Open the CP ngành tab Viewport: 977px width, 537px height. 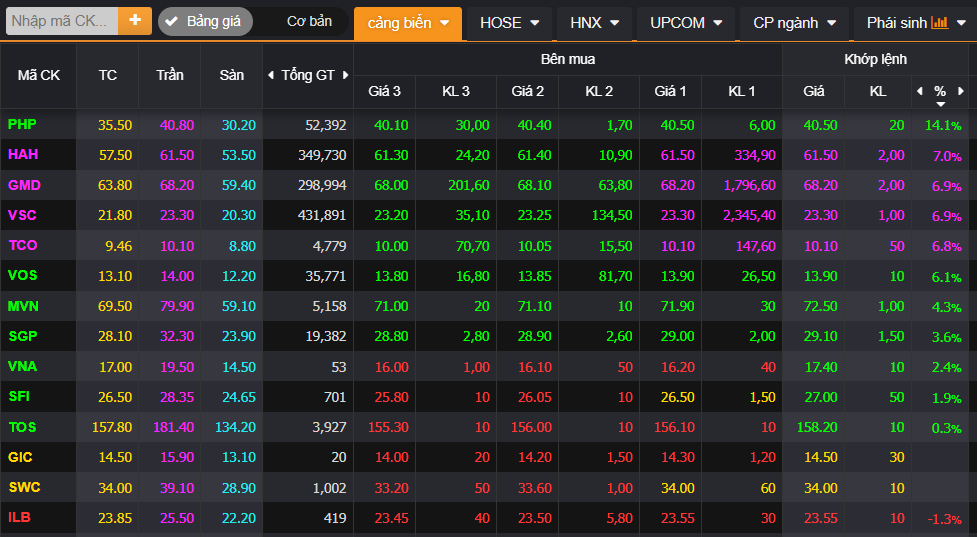pos(794,22)
